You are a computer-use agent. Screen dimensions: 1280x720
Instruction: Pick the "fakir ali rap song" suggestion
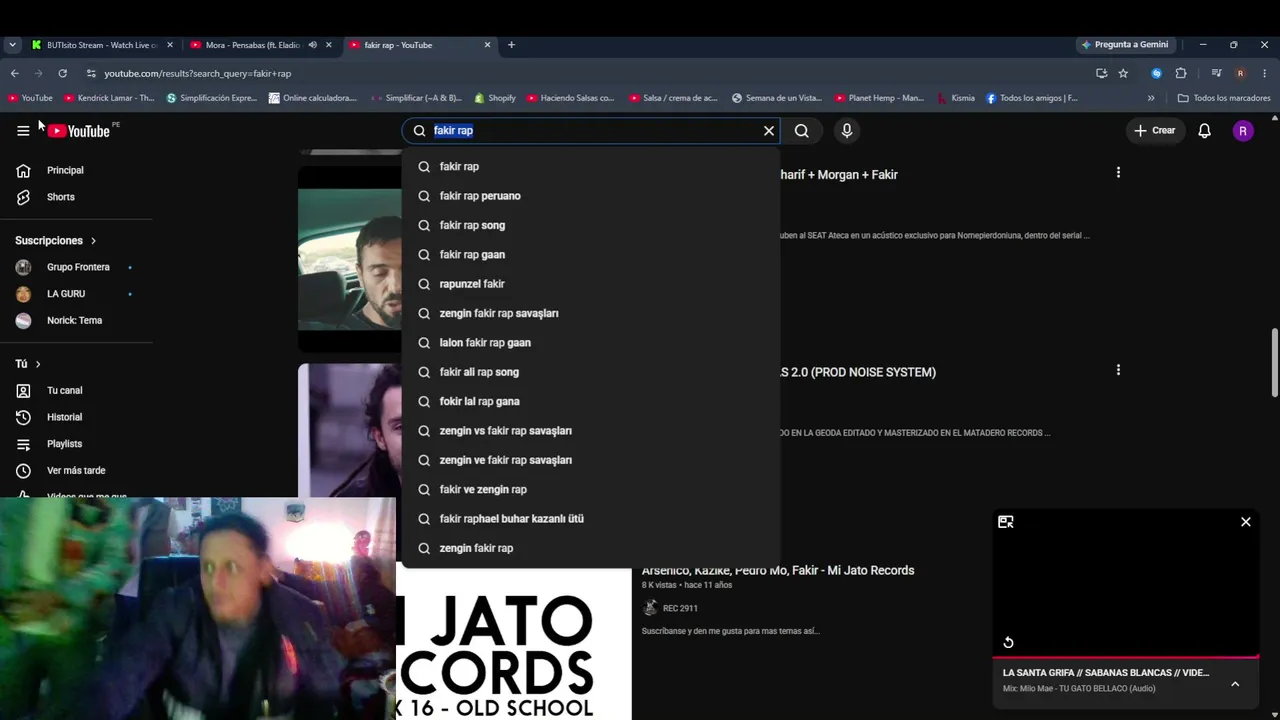pos(591,372)
